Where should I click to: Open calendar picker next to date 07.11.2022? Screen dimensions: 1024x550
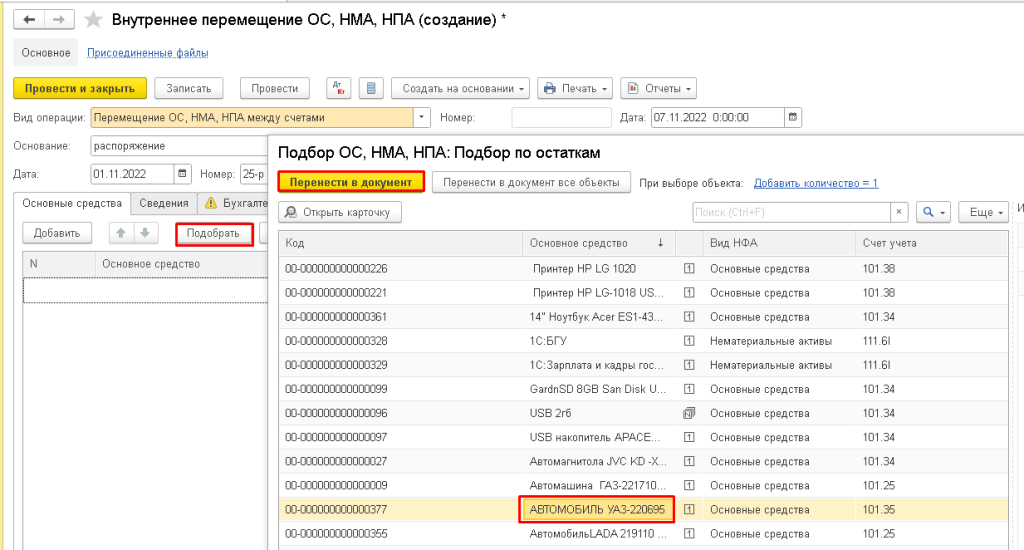[x=793, y=117]
